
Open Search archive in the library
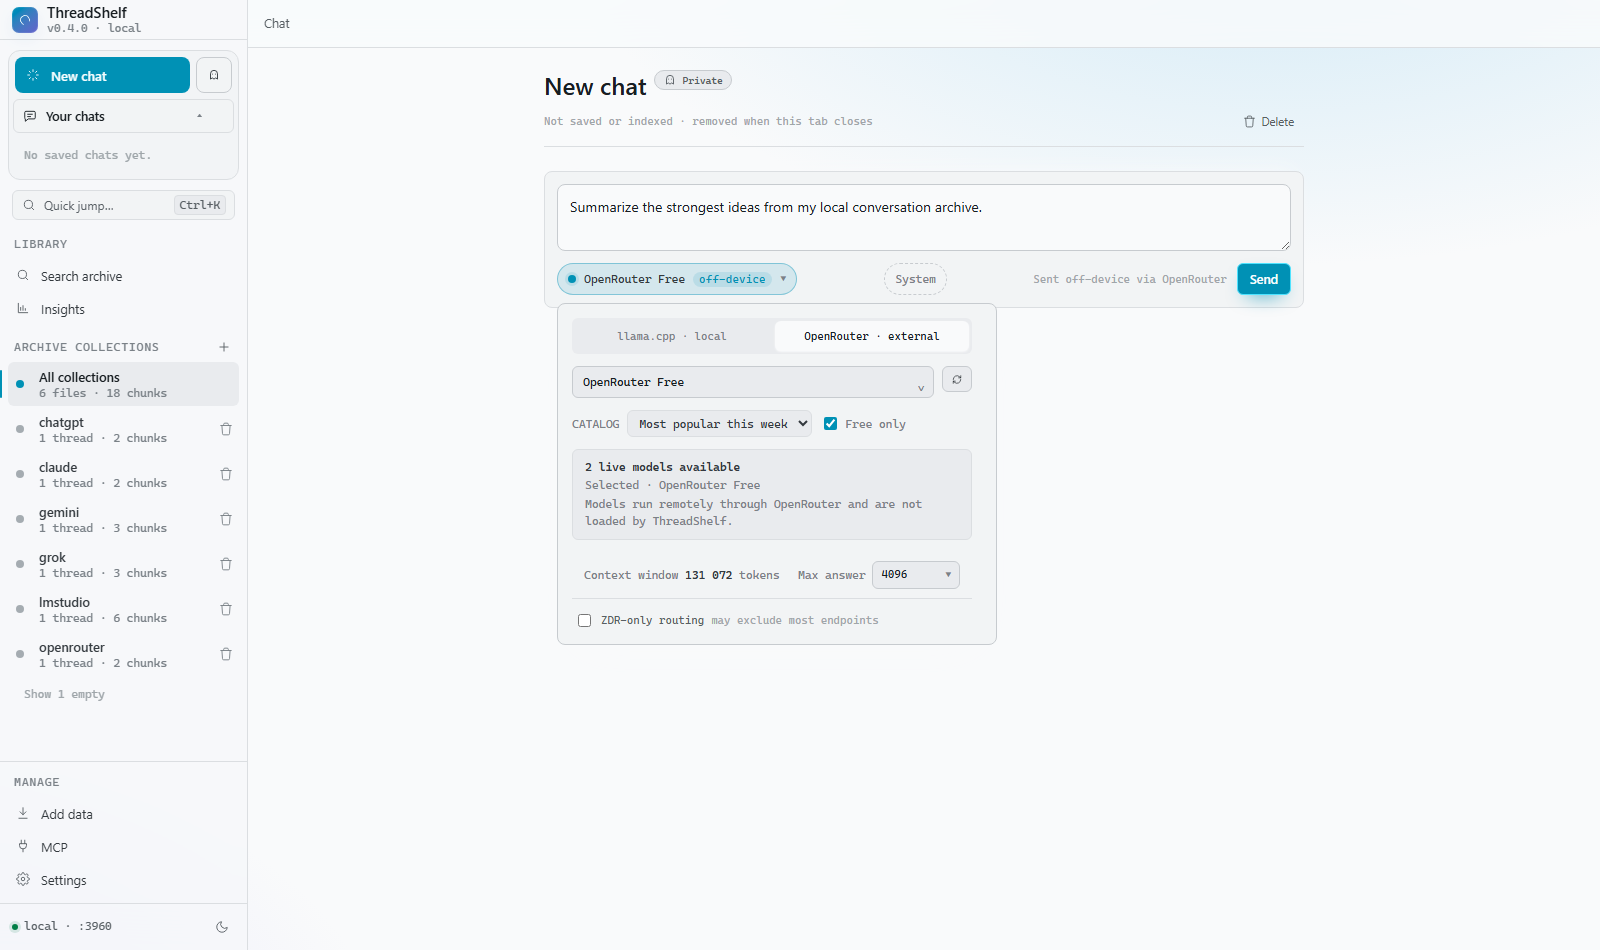point(123,276)
